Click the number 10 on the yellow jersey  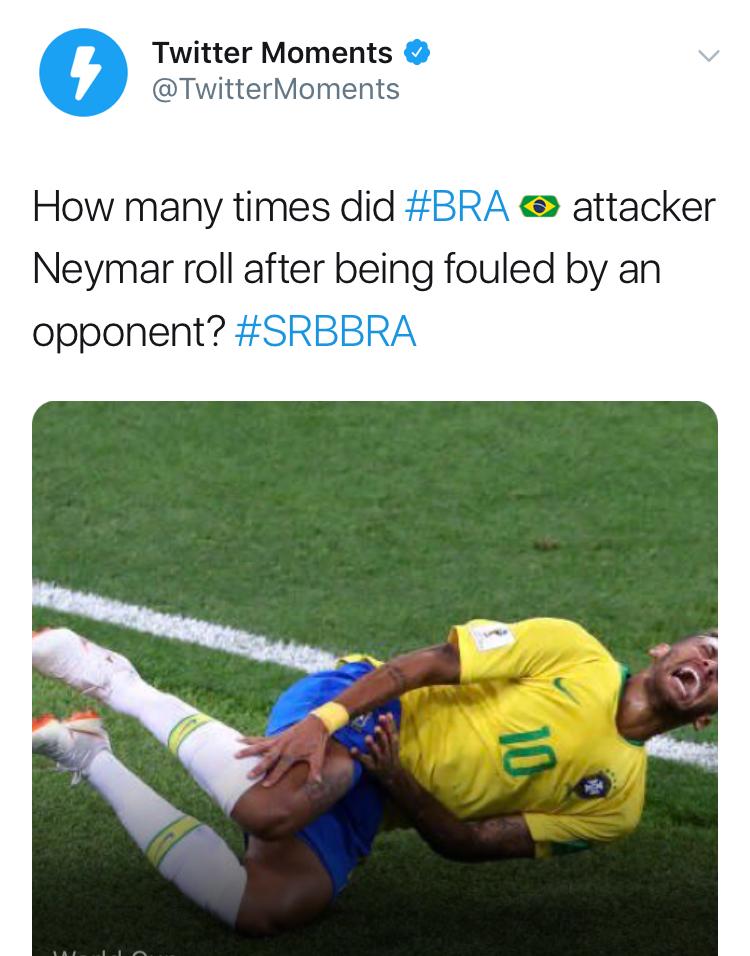pyautogui.click(x=528, y=751)
